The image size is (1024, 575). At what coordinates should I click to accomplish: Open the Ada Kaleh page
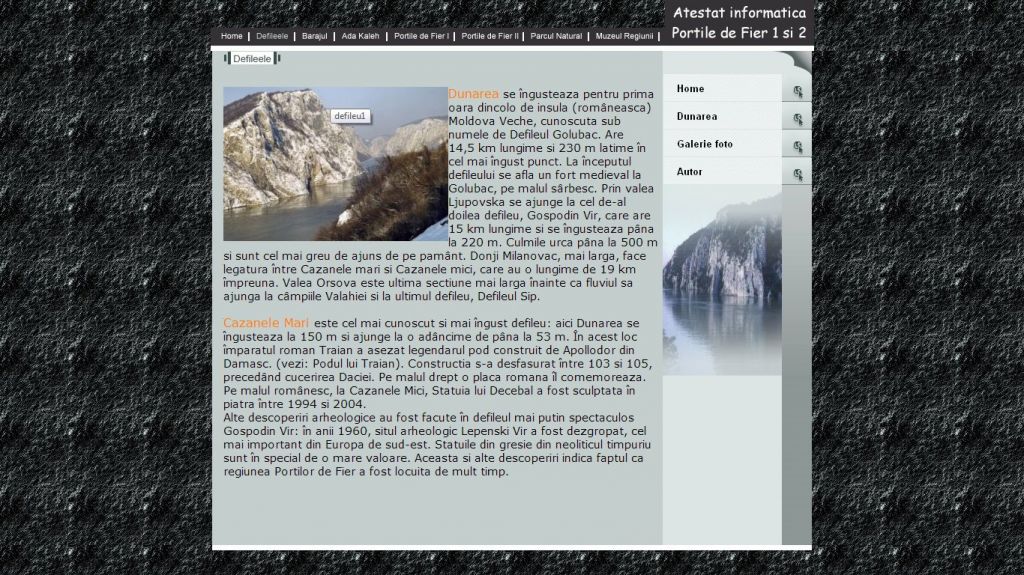click(360, 36)
